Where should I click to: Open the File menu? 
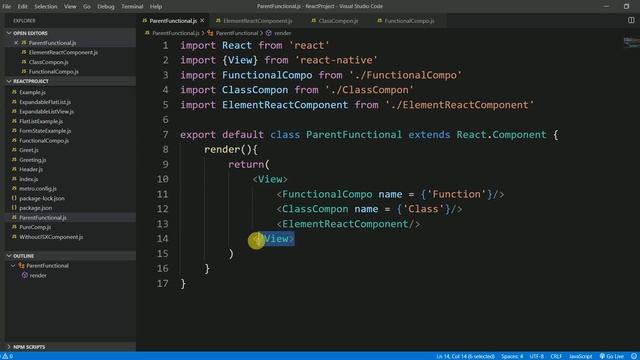point(7,7)
